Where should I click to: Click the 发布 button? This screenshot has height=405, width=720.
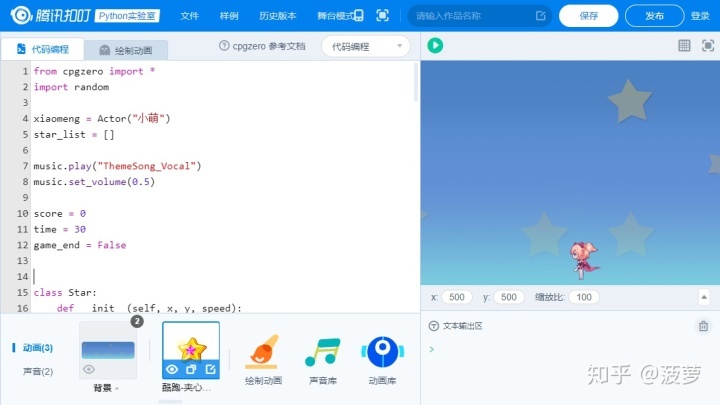click(x=654, y=16)
